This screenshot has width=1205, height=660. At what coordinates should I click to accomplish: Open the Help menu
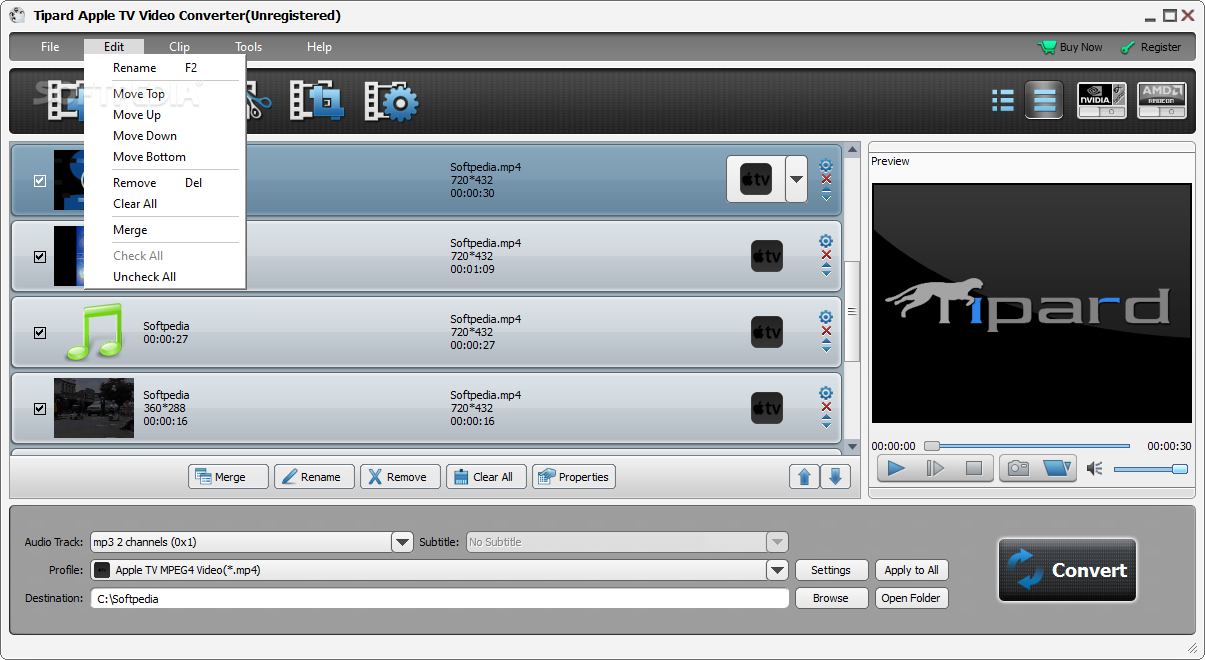tap(319, 47)
